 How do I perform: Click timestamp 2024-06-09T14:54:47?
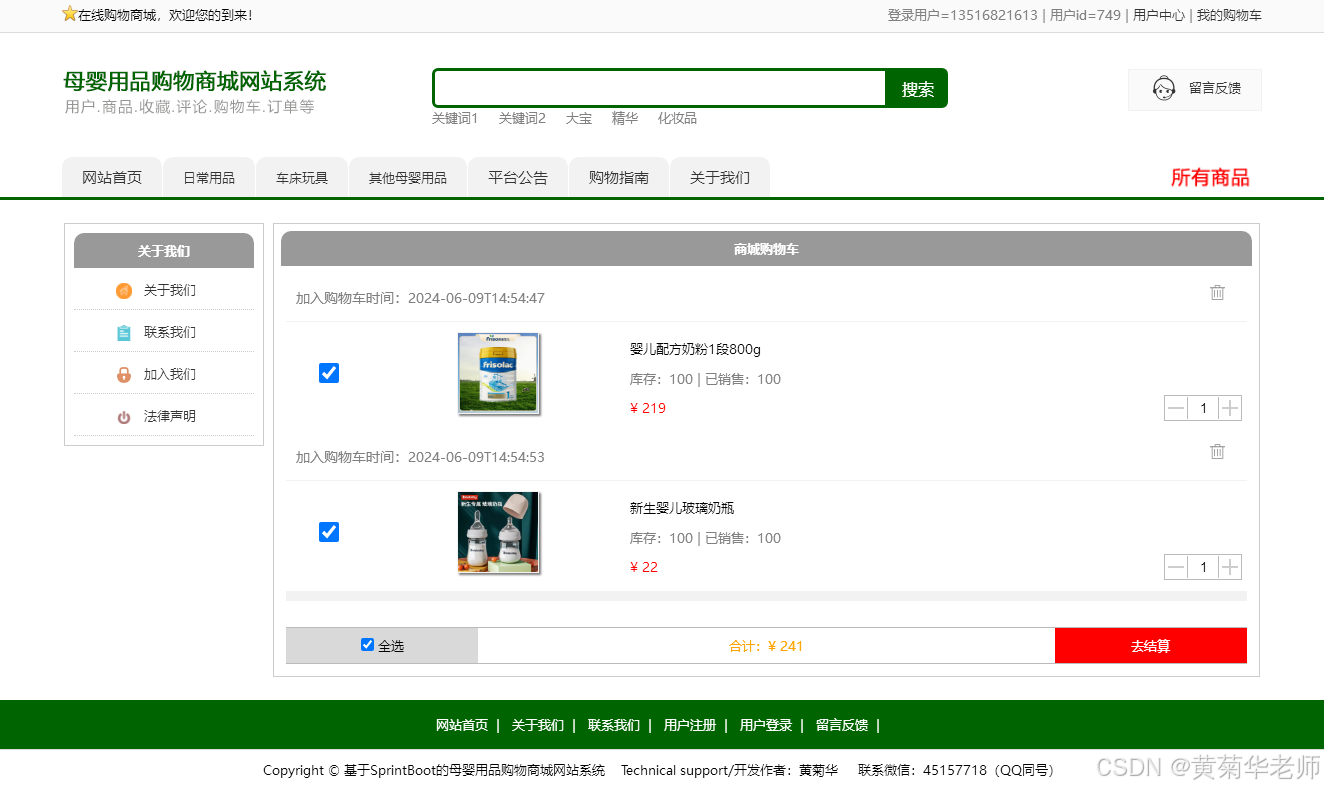476,298
